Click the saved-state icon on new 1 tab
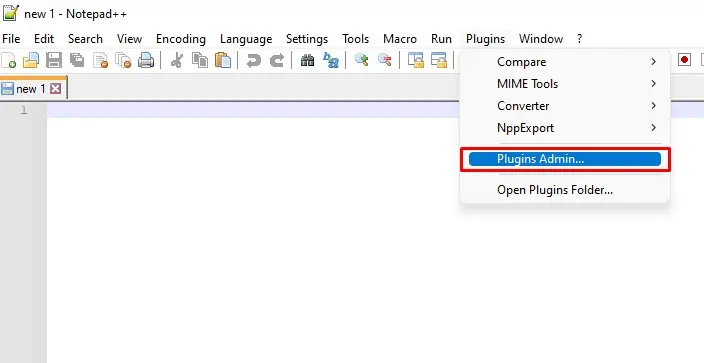Viewport: 704px width, 363px height. coord(7,89)
